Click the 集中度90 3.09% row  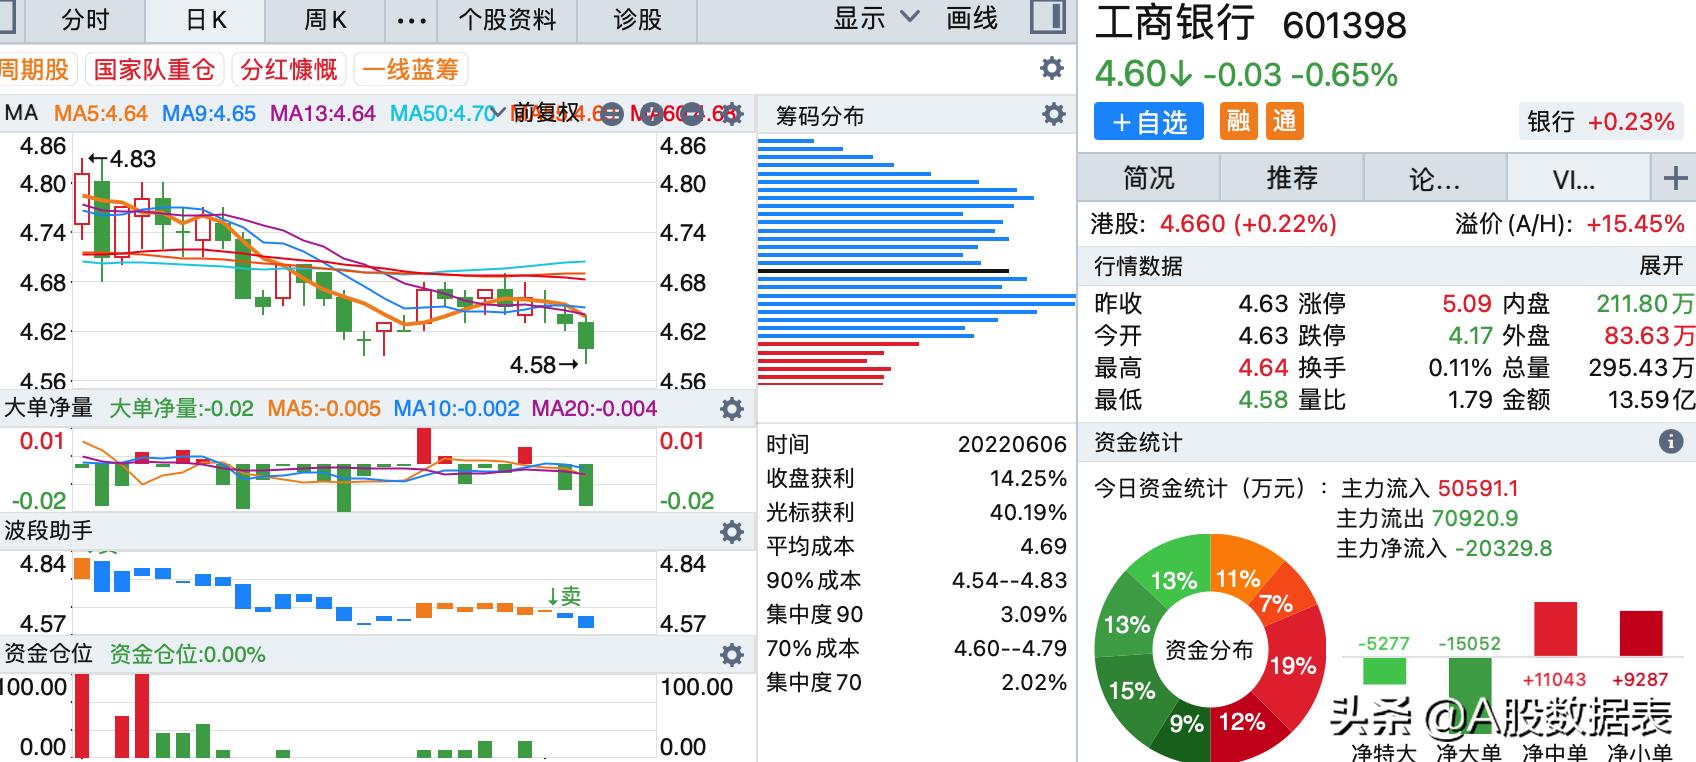[x=916, y=614]
